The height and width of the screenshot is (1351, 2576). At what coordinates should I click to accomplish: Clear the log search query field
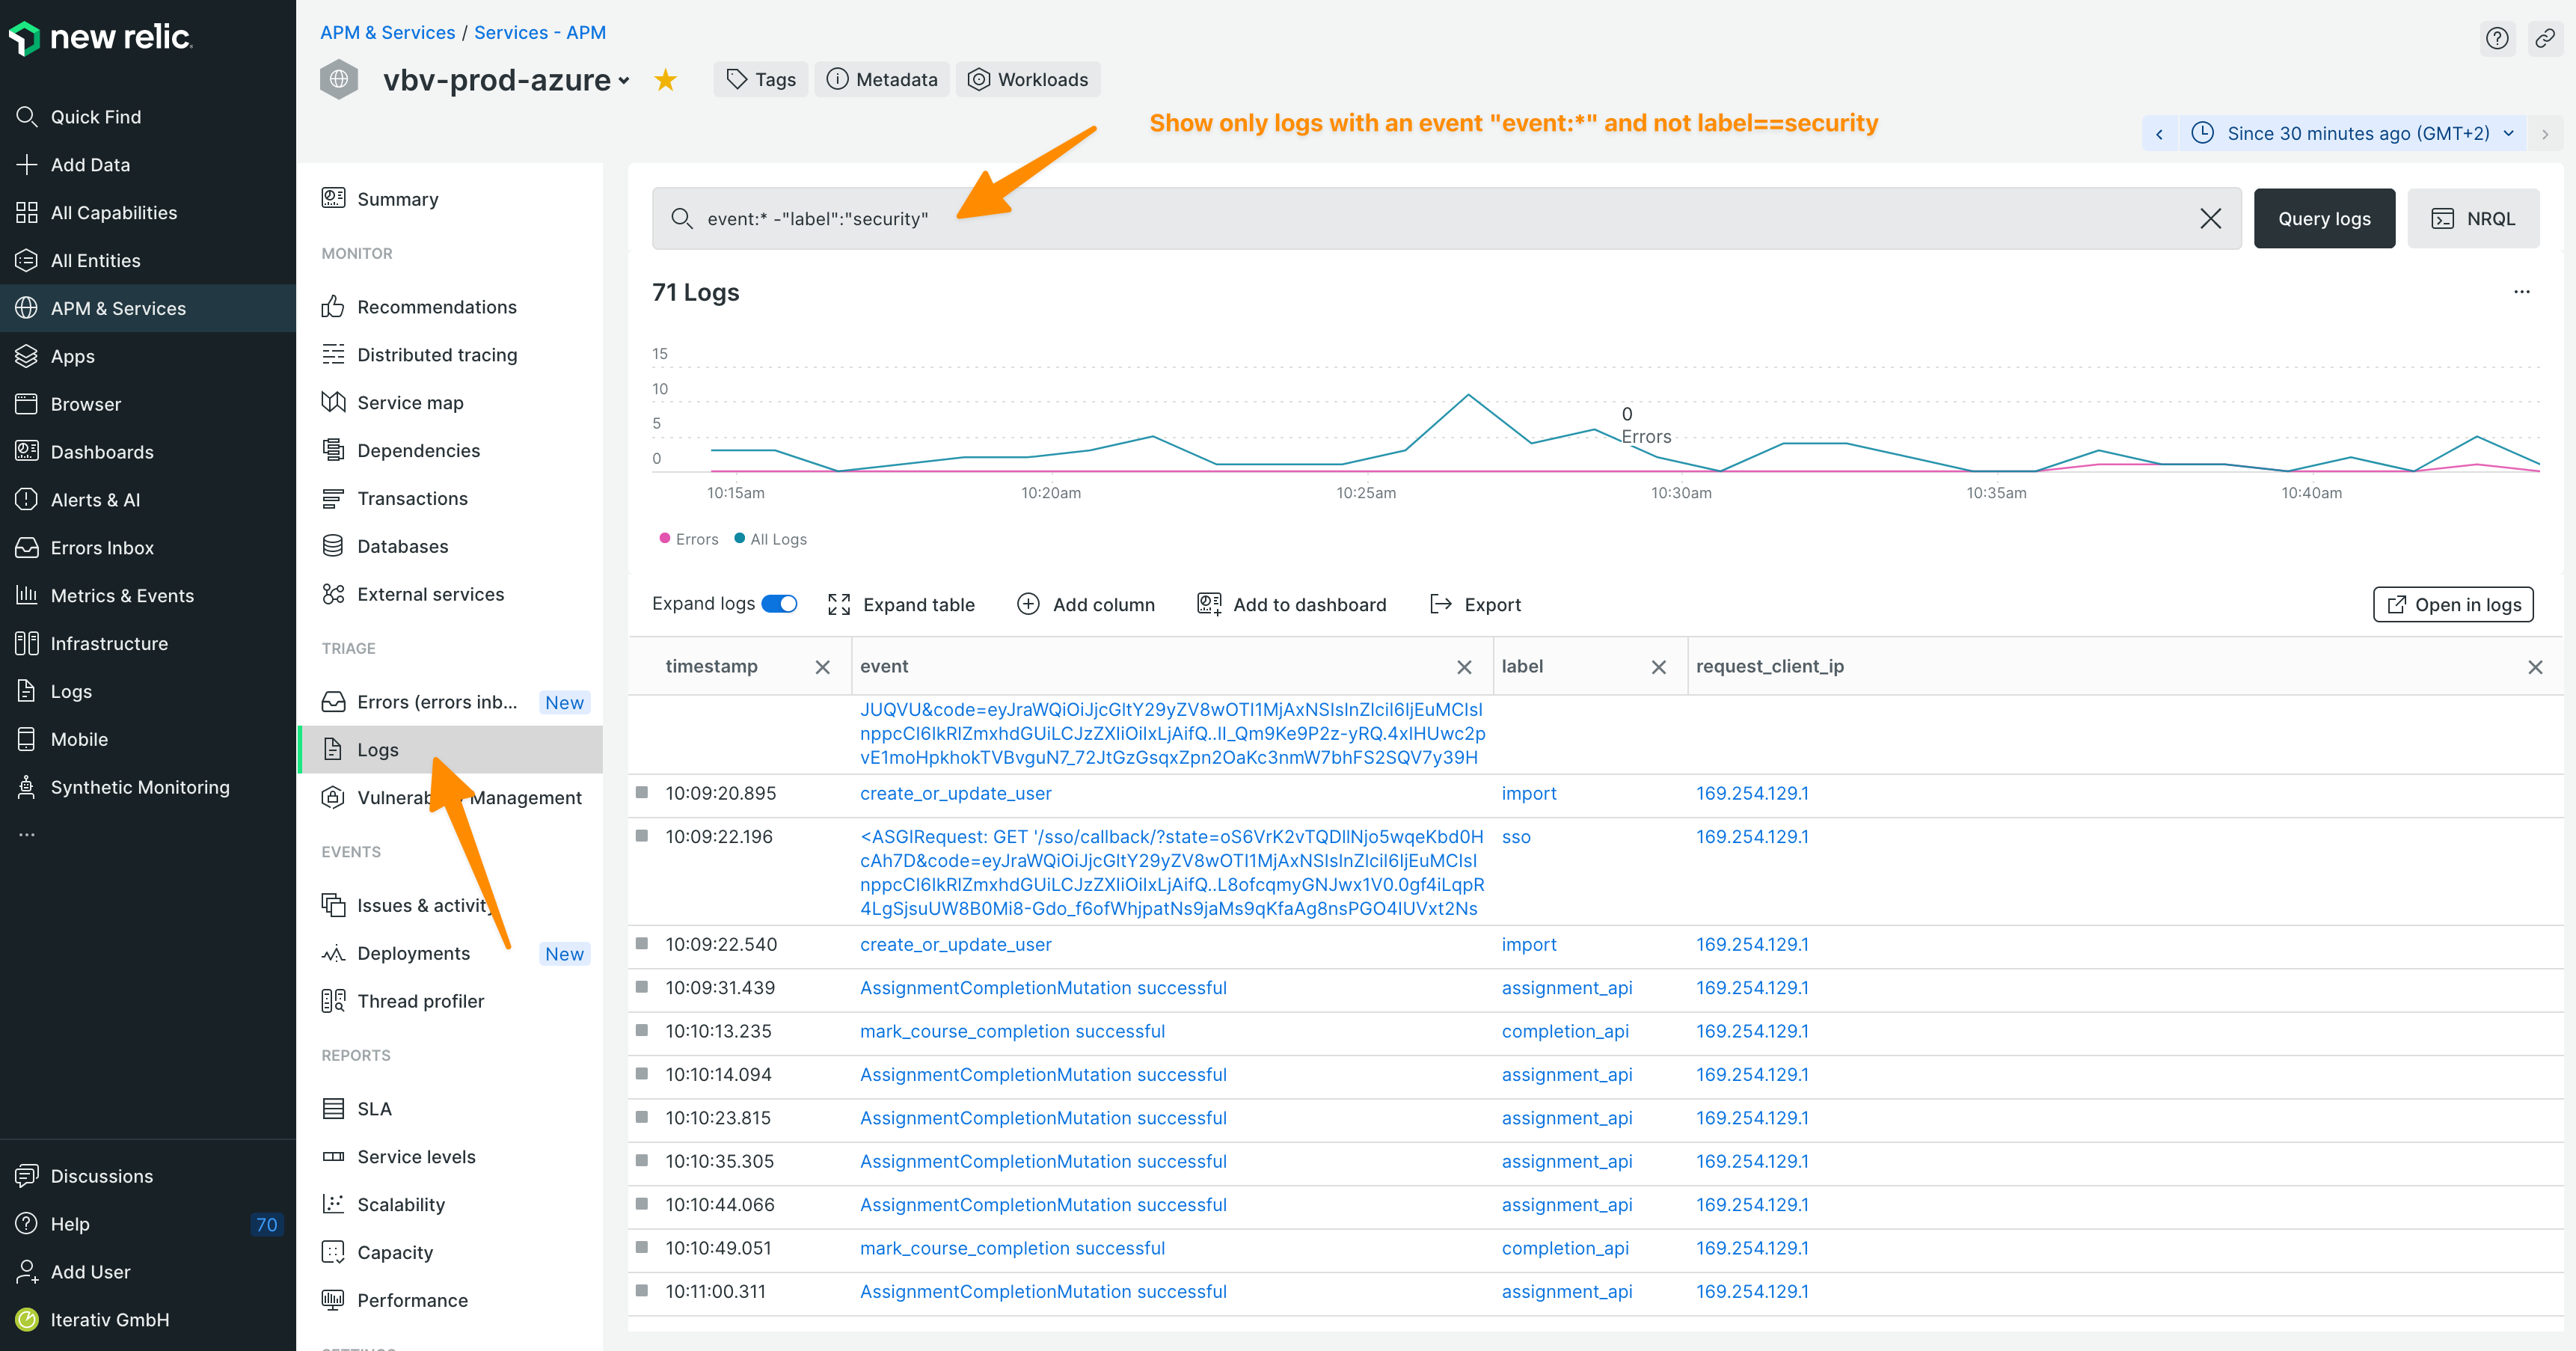pyautogui.click(x=2210, y=218)
